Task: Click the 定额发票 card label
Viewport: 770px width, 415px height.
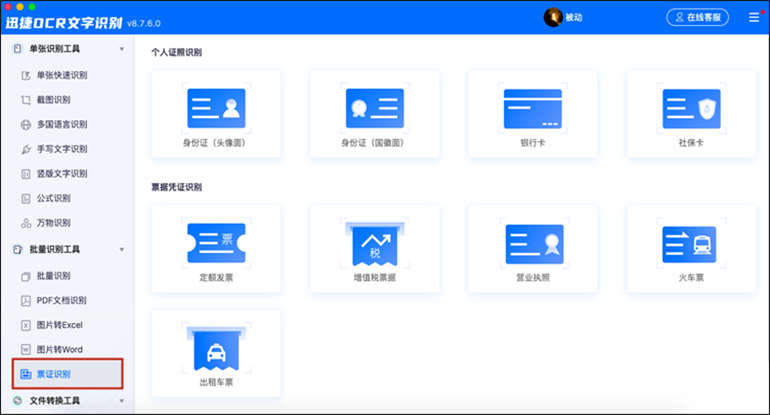Action: [216, 278]
